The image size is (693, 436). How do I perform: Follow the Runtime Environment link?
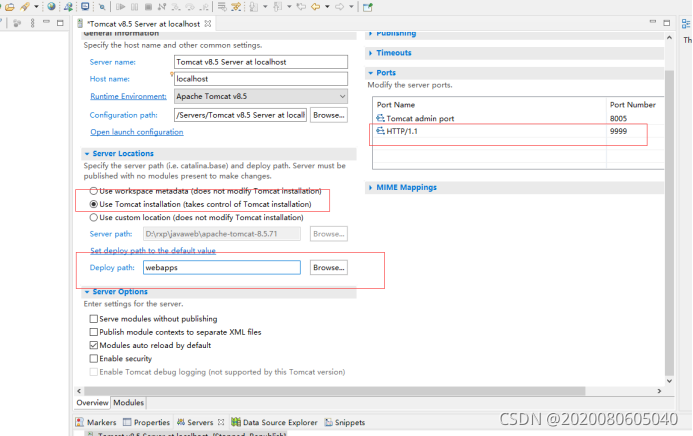tap(128, 96)
